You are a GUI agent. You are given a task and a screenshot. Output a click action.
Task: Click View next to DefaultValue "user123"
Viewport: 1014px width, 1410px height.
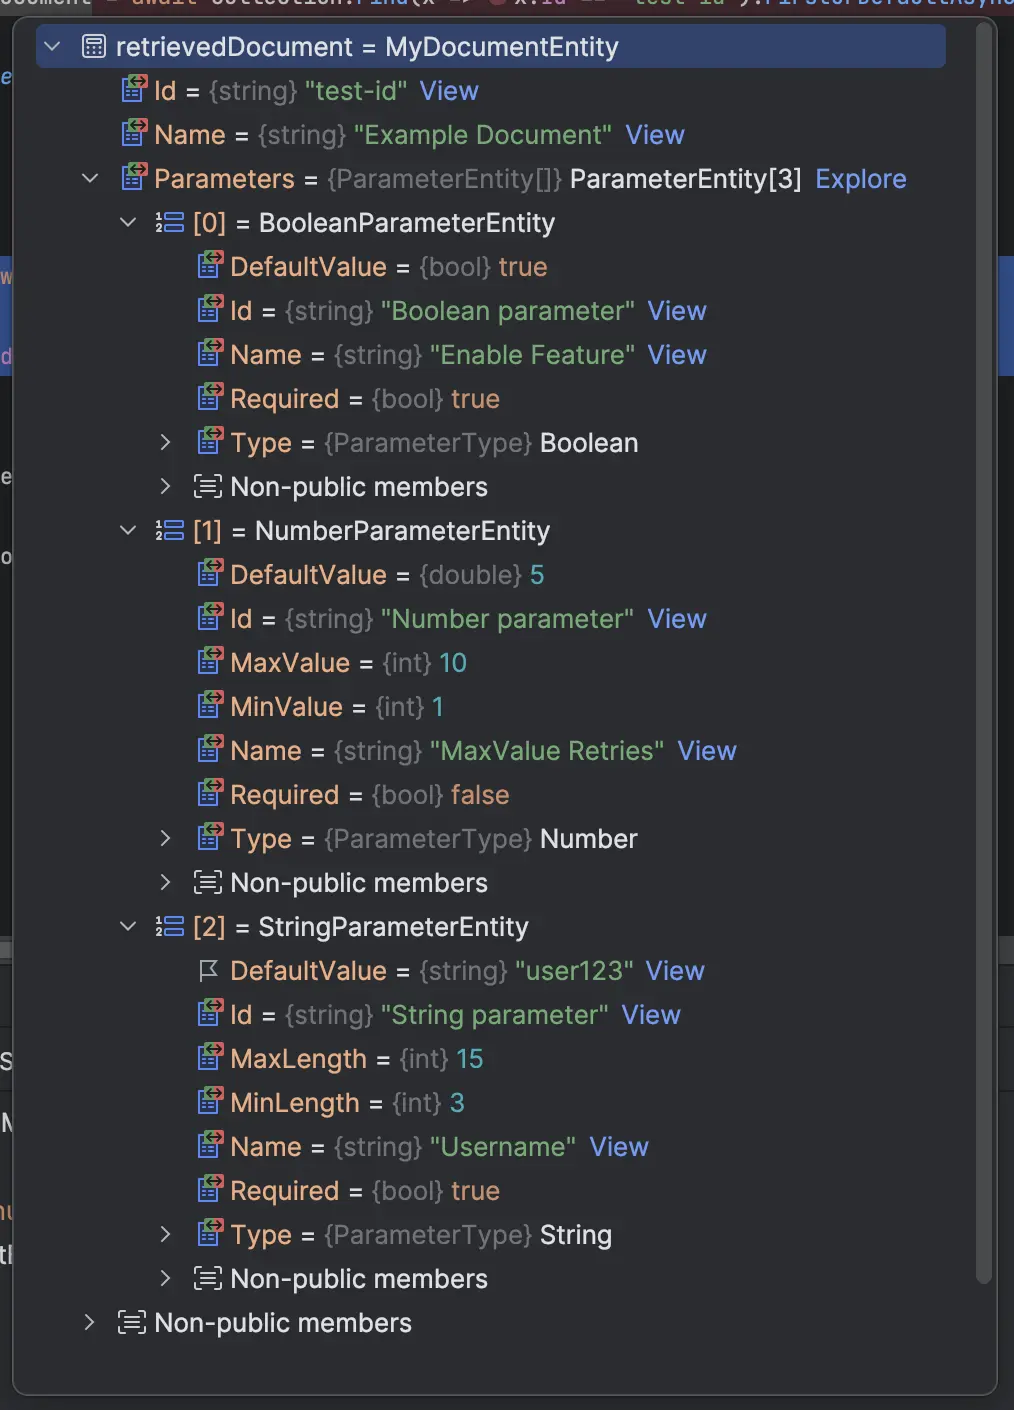point(676,970)
